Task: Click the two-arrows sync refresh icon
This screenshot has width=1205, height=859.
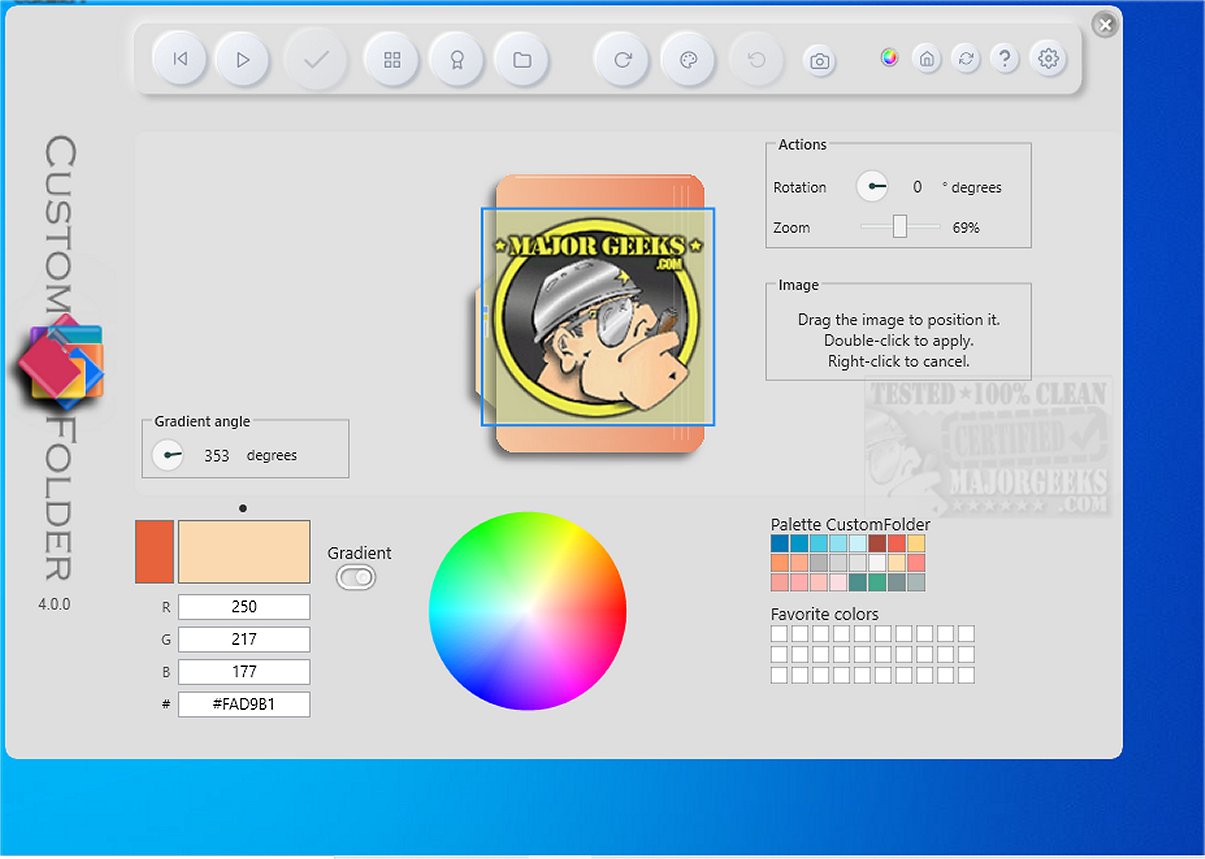Action: click(966, 59)
